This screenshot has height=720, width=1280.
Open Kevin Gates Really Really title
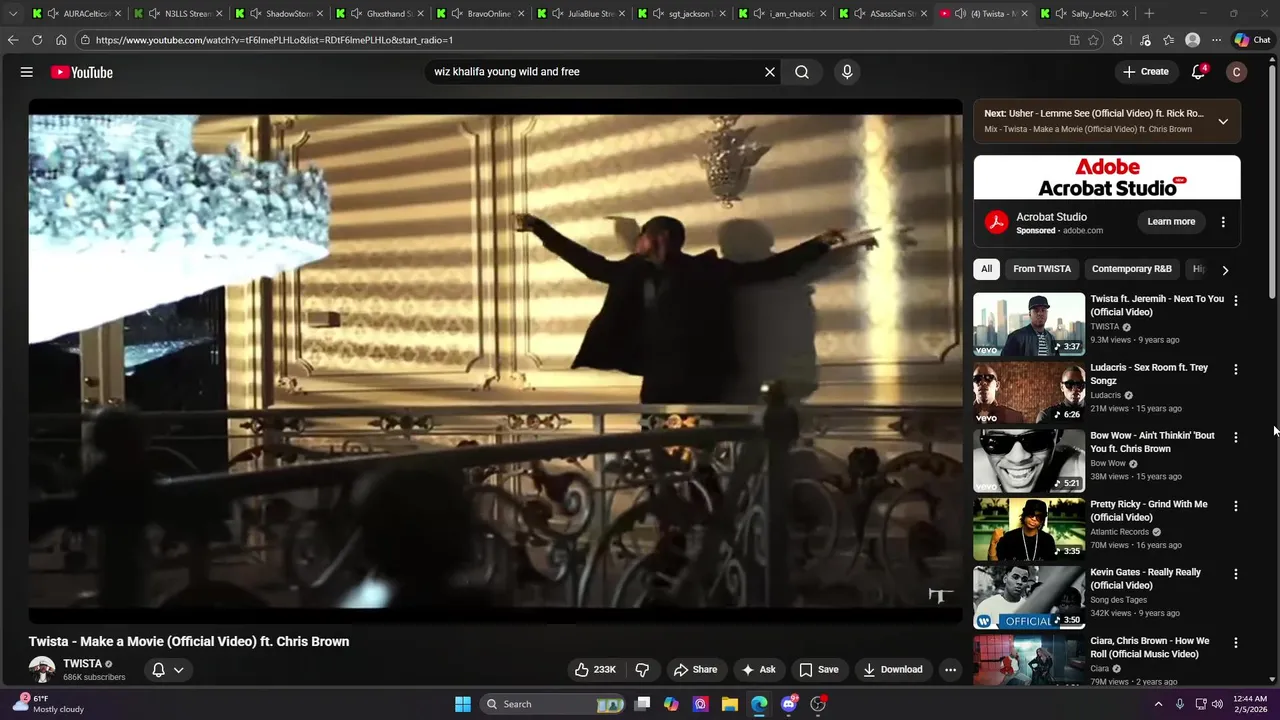1145,579
